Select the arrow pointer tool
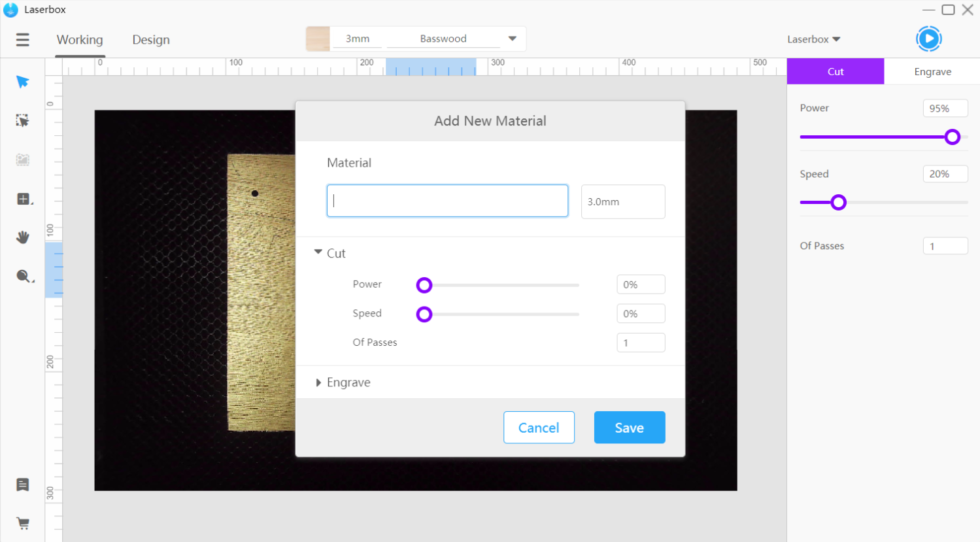 [22, 82]
